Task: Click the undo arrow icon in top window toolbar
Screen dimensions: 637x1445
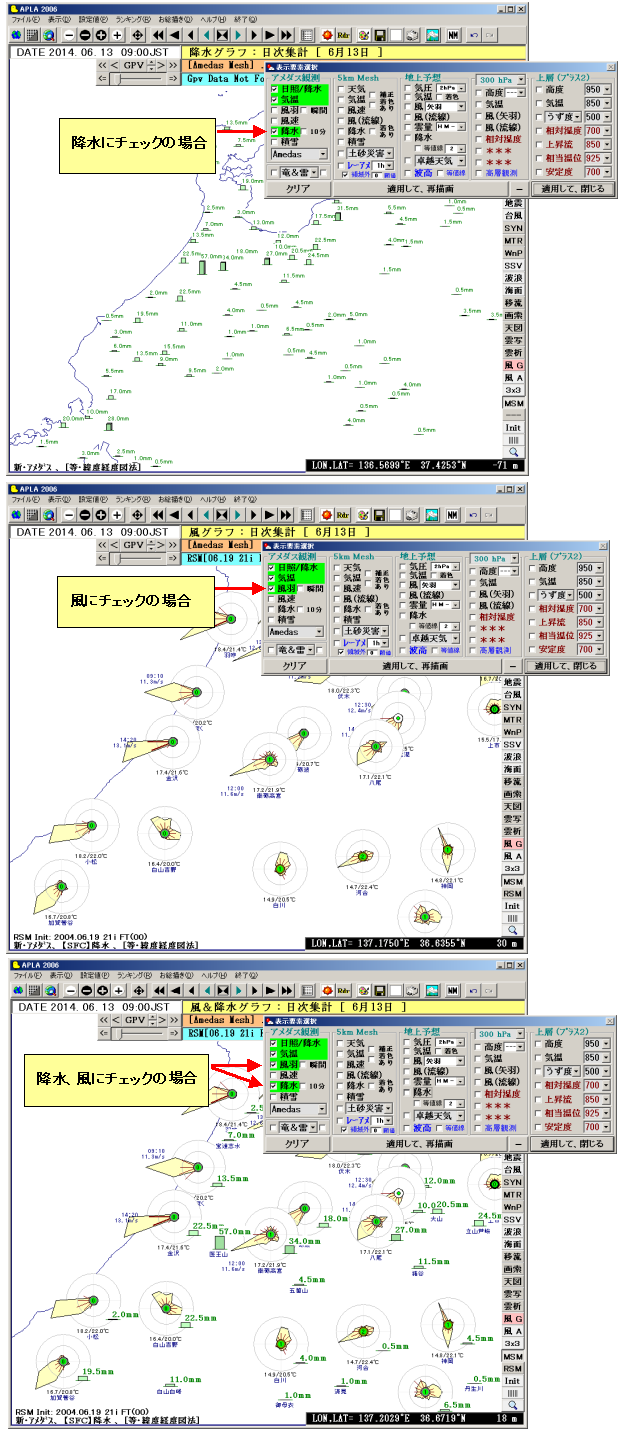Action: point(474,36)
